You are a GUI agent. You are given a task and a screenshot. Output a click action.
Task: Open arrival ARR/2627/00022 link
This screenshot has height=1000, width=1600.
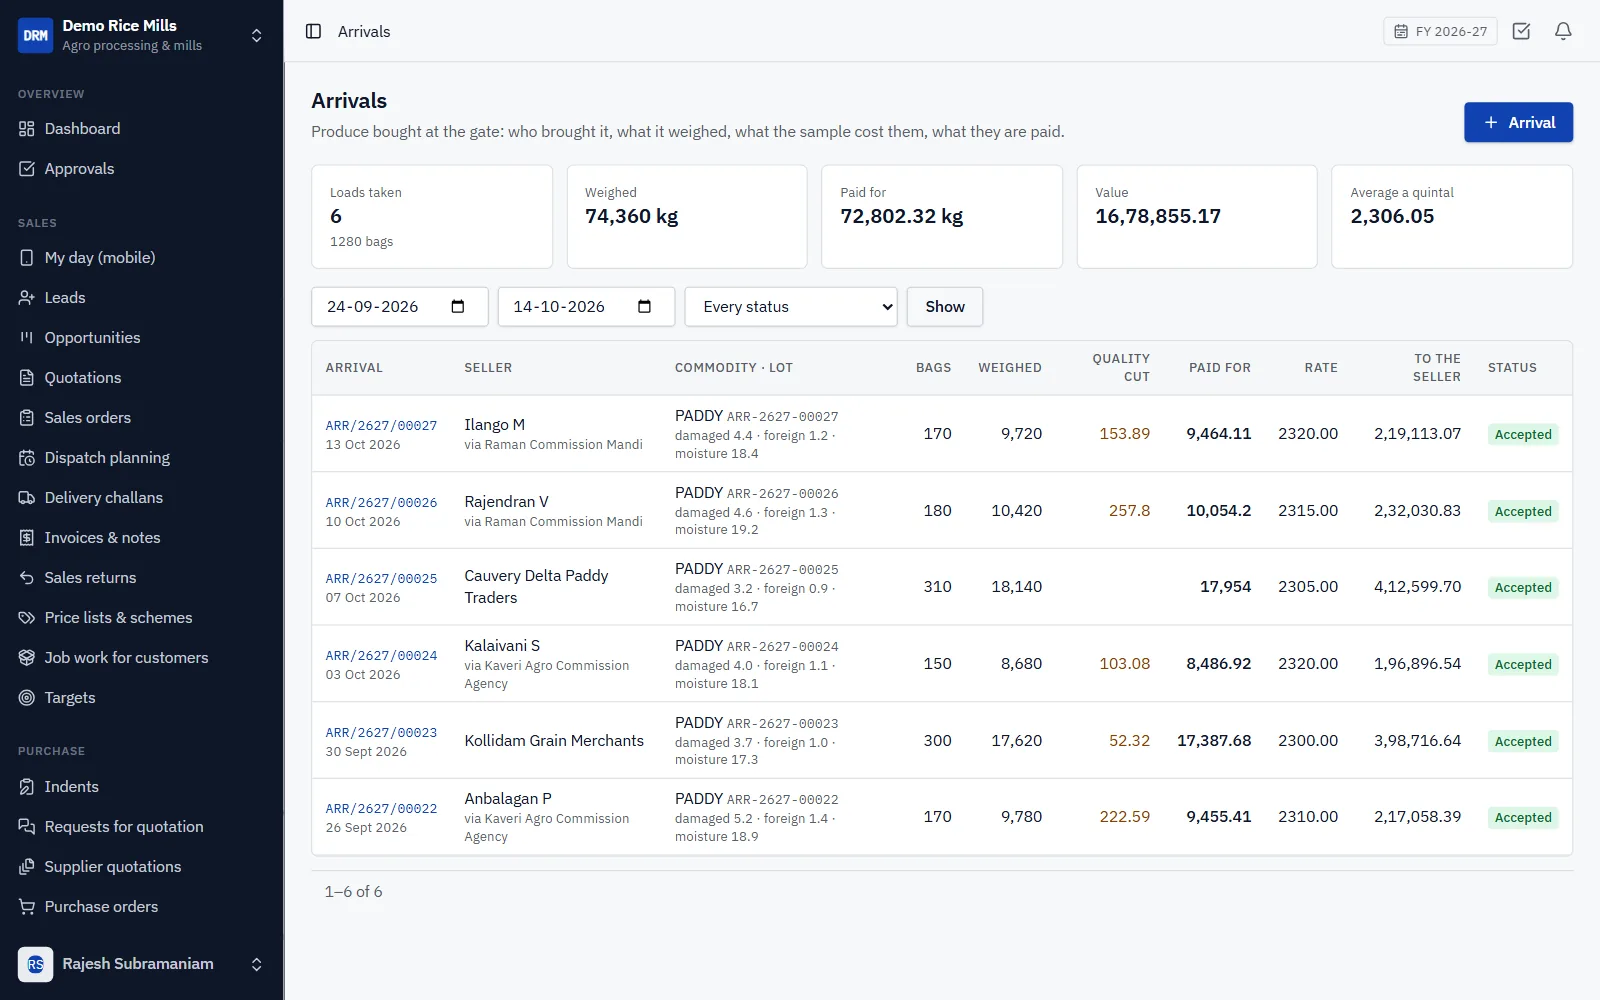click(381, 808)
